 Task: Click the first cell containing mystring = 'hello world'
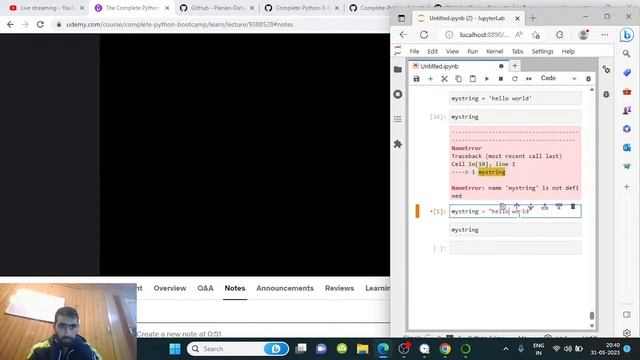click(515, 98)
